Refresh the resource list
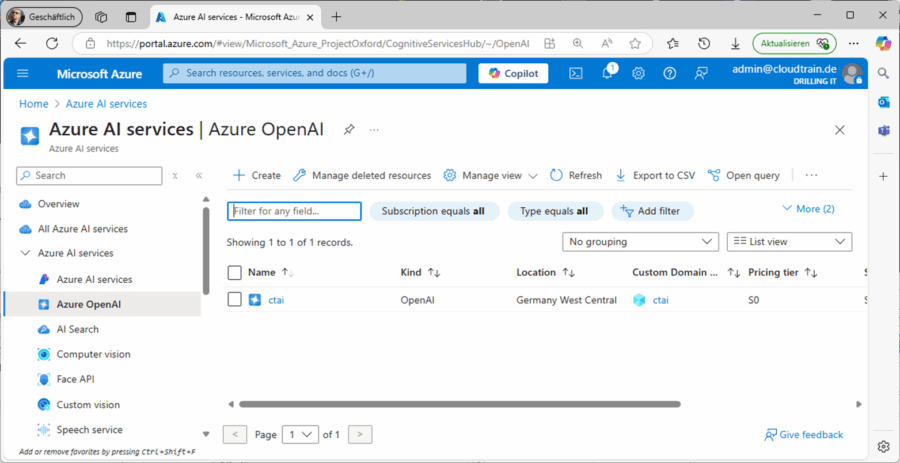This screenshot has height=463, width=900. click(x=576, y=176)
